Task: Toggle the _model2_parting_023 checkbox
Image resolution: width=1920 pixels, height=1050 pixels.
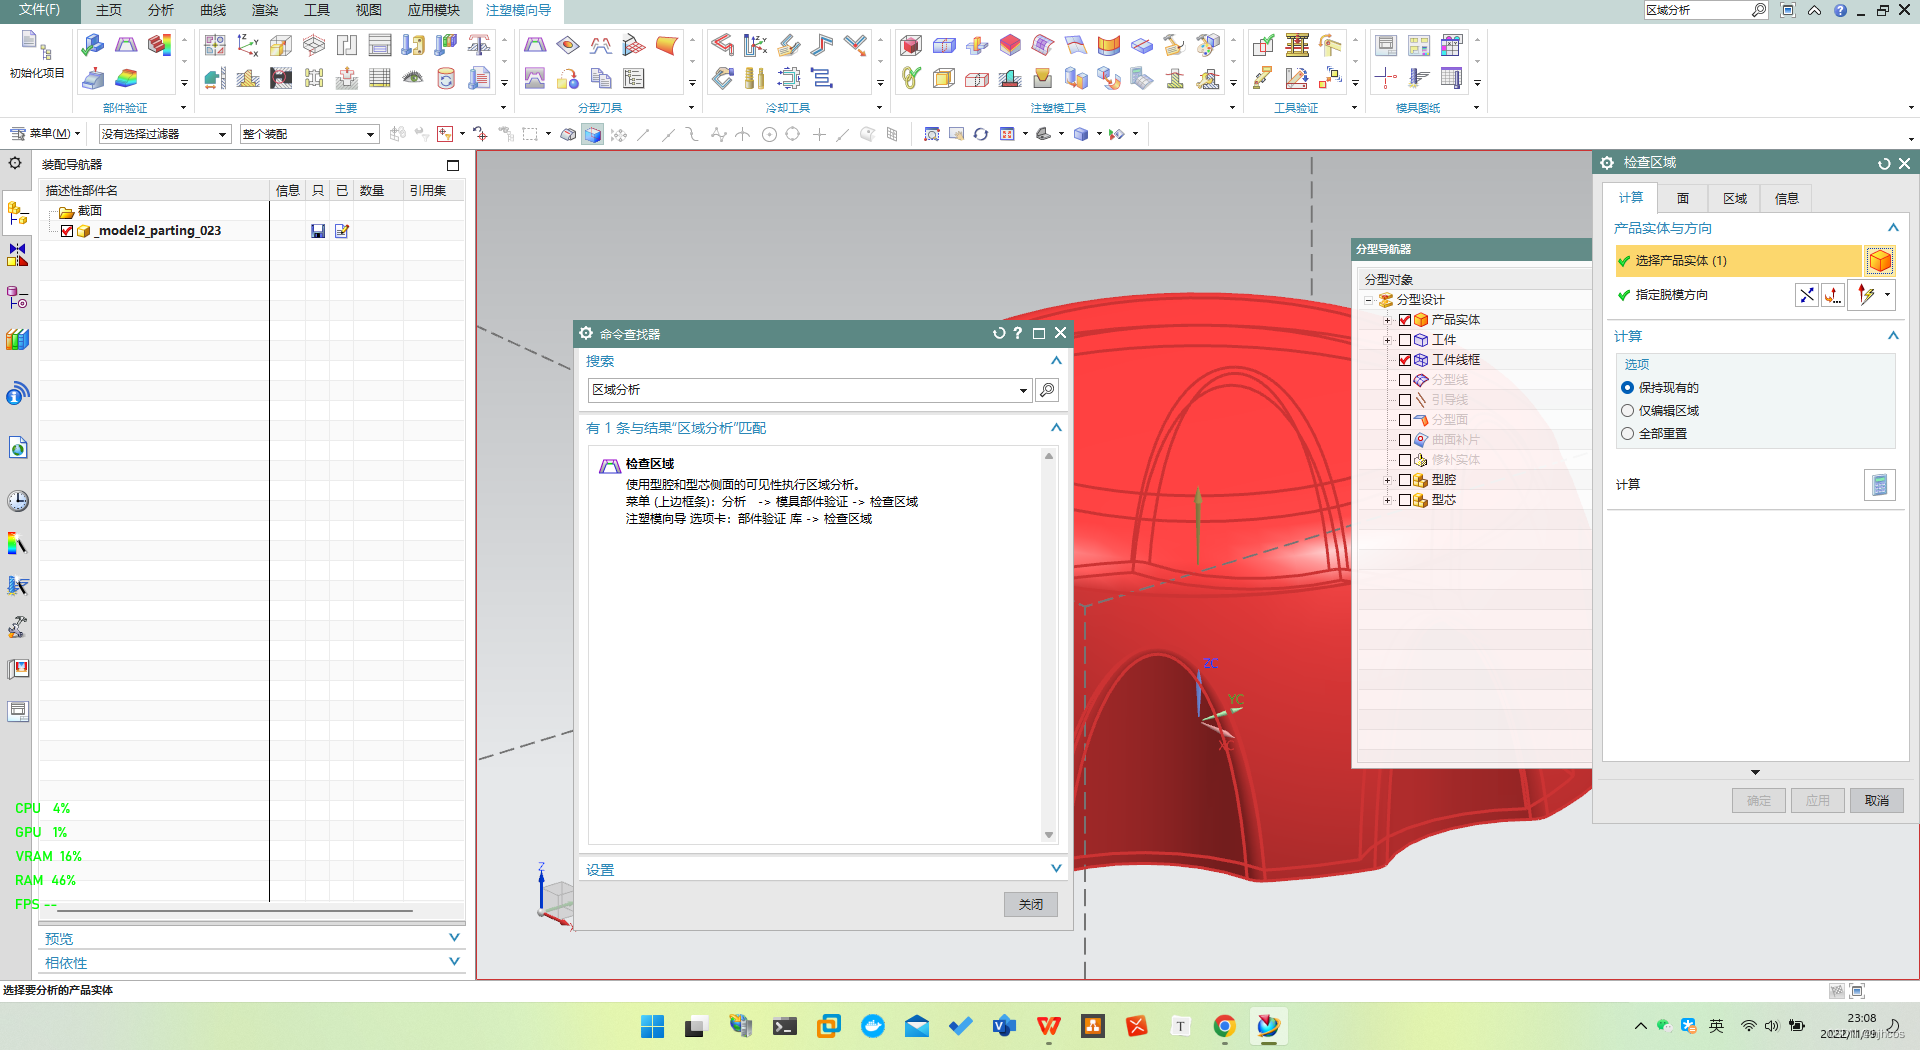Action: tap(67, 231)
